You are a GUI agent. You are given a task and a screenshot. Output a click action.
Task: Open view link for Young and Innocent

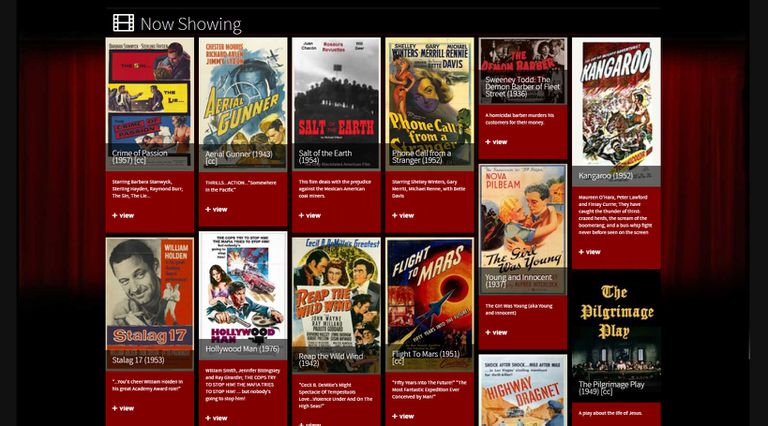point(496,332)
